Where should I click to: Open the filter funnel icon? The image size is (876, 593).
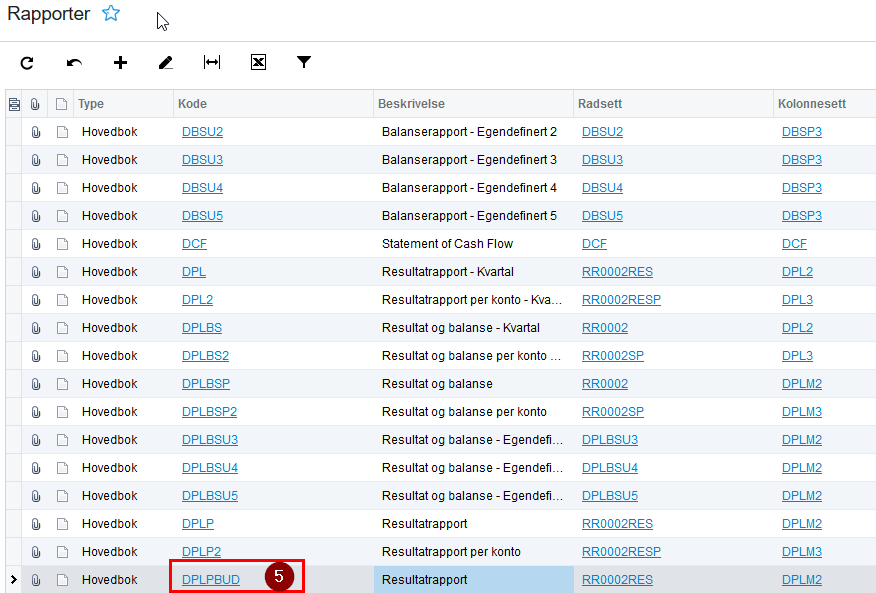[x=304, y=62]
